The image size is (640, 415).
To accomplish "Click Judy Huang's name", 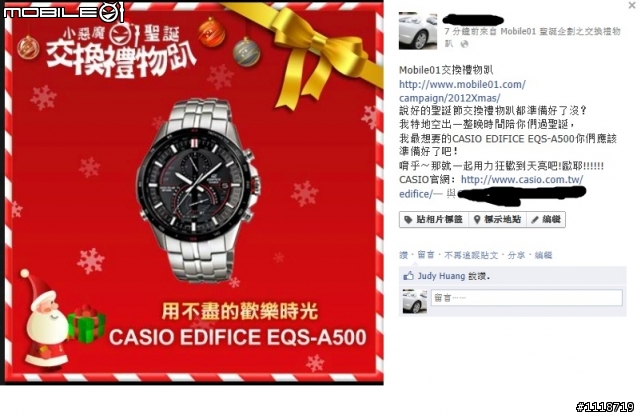I will (x=441, y=276).
